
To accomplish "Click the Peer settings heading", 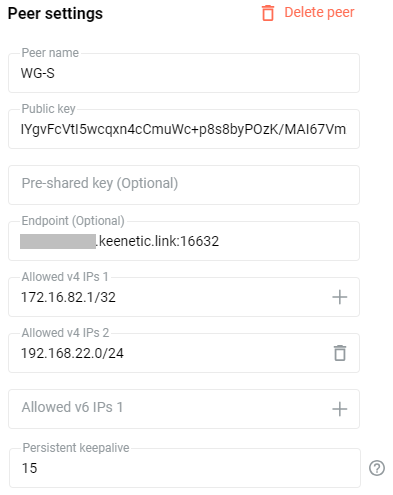I will pos(55,14).
